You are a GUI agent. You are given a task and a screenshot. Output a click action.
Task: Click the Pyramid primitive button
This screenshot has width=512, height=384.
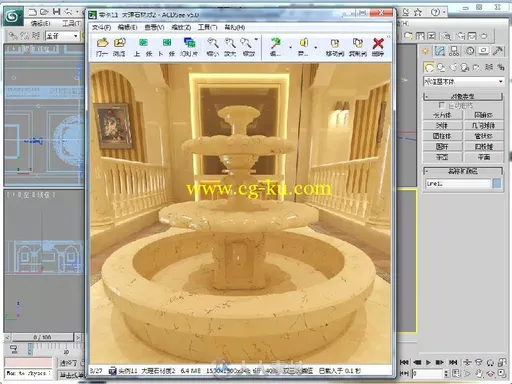click(483, 147)
